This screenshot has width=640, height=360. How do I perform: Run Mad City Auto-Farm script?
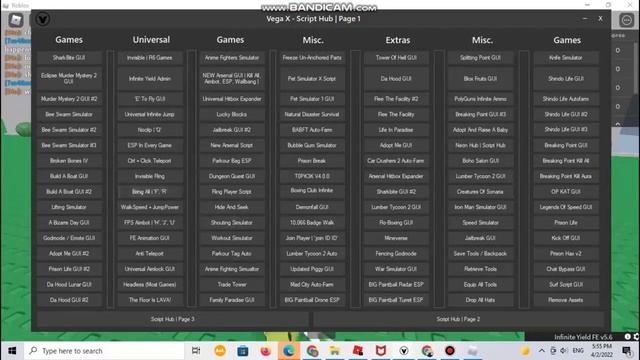point(312,284)
